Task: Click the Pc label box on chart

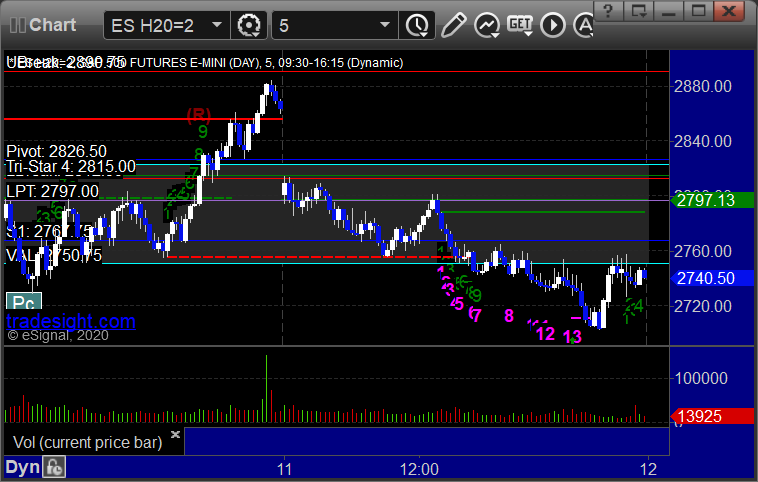Action: [x=24, y=302]
